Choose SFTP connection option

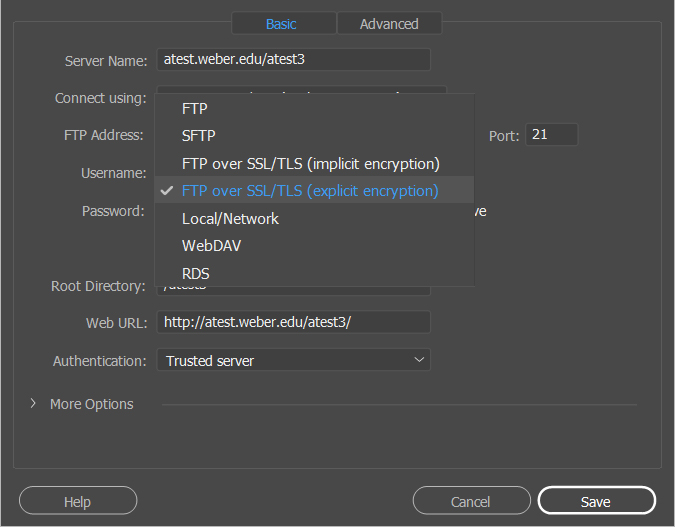point(199,136)
